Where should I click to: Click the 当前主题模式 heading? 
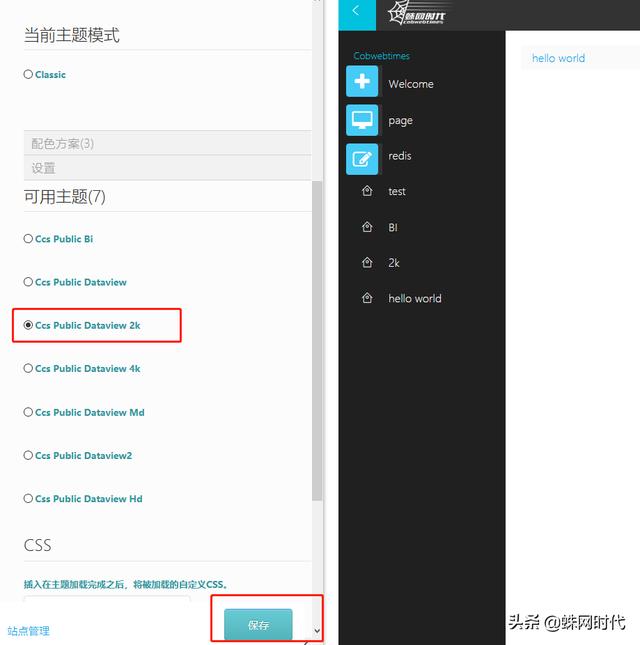72,35
